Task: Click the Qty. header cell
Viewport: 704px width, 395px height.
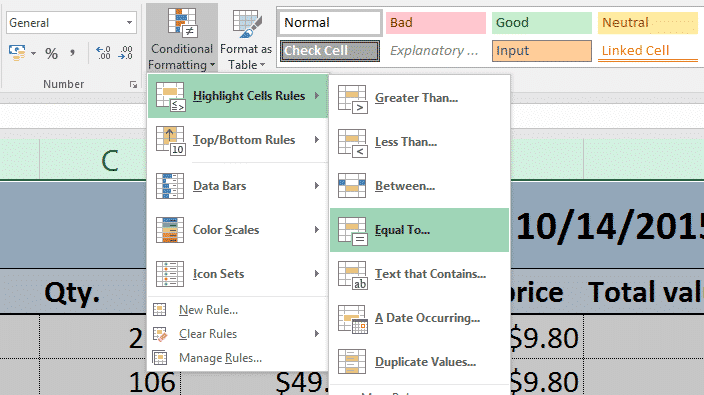Action: click(x=72, y=292)
